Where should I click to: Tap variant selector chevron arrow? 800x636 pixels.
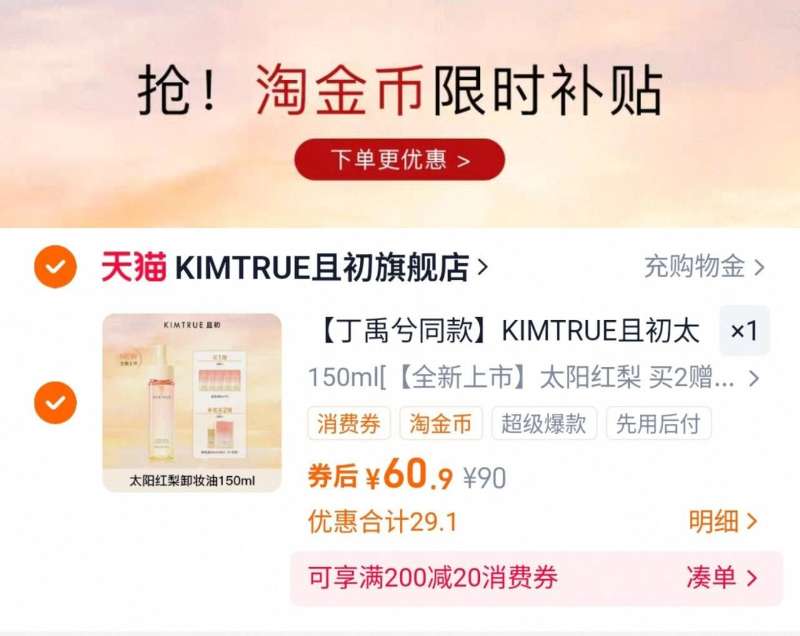[754, 378]
